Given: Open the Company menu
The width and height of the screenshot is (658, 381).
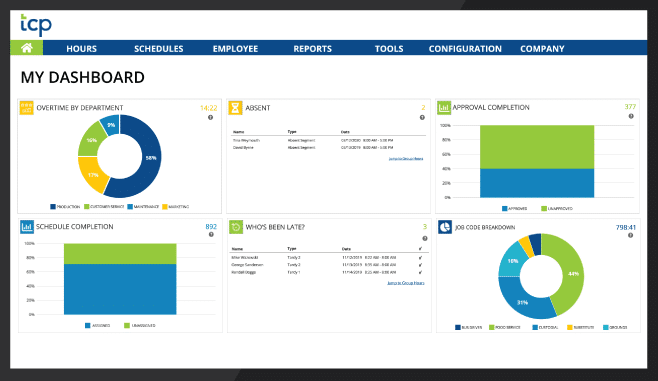Looking at the screenshot, I should [542, 49].
